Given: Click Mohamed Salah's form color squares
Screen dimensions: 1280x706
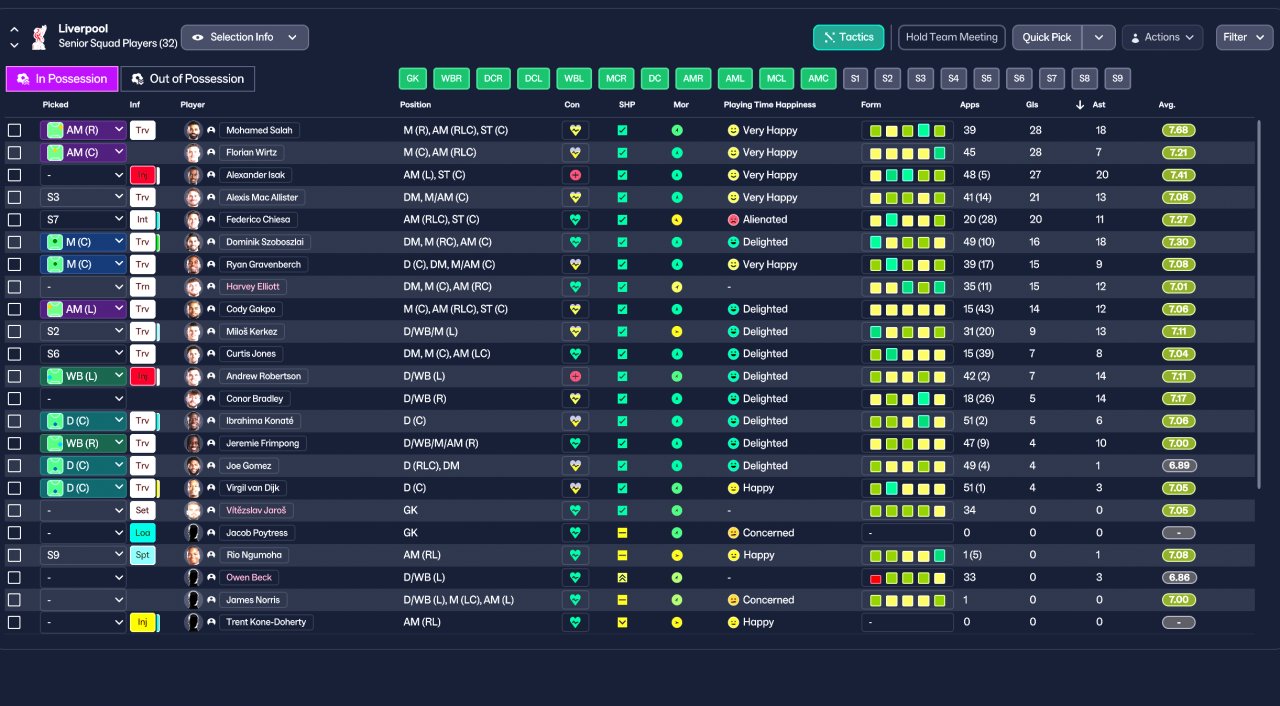Looking at the screenshot, I should [x=908, y=130].
